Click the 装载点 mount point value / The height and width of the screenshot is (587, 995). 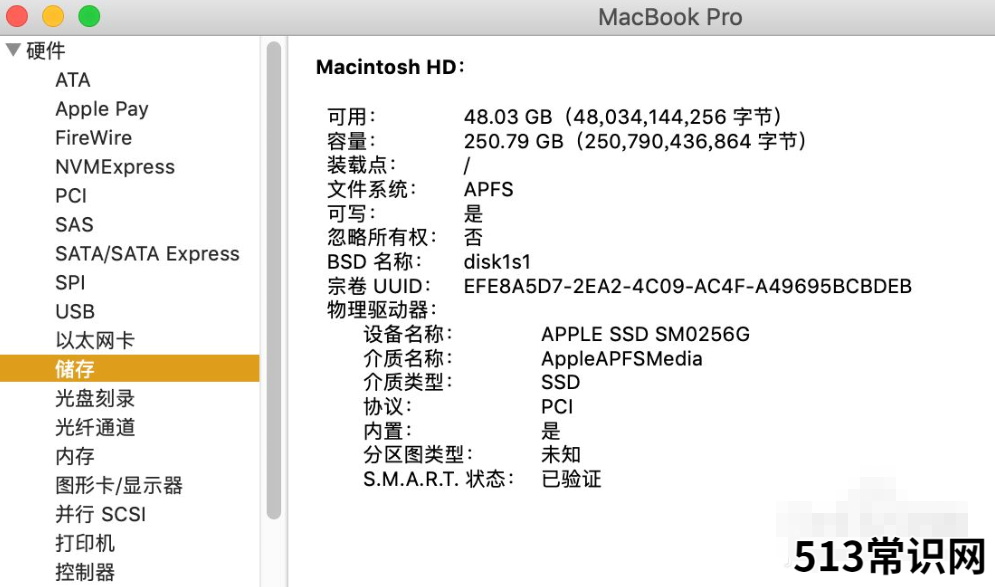pos(467,165)
